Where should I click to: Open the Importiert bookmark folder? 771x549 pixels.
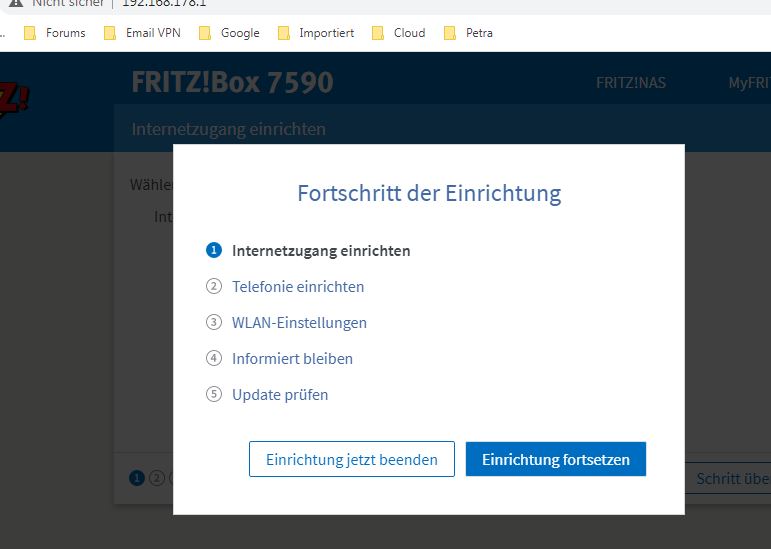[x=316, y=33]
